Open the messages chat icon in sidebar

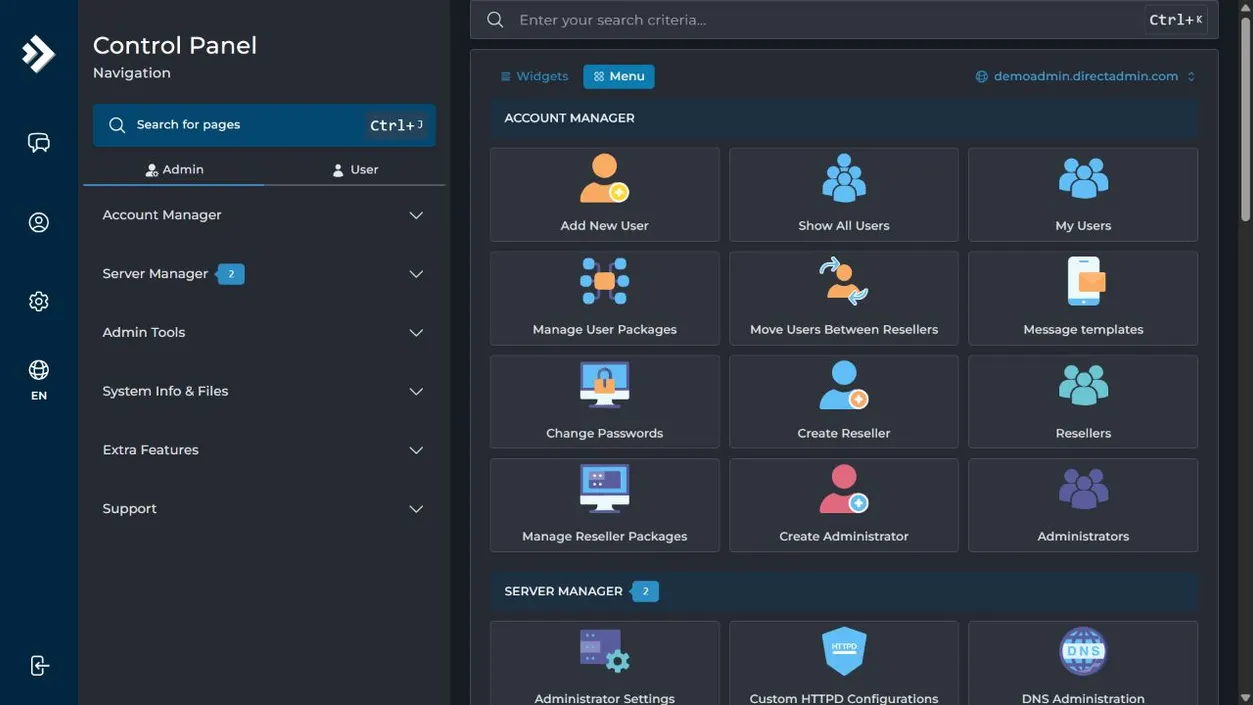click(x=38, y=143)
